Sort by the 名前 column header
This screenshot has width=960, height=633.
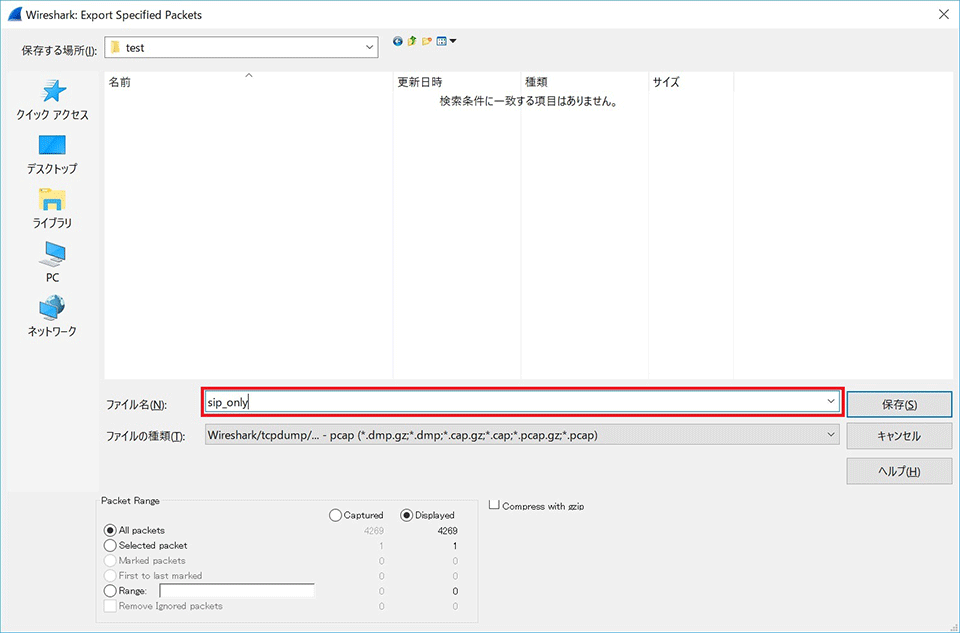(x=249, y=82)
